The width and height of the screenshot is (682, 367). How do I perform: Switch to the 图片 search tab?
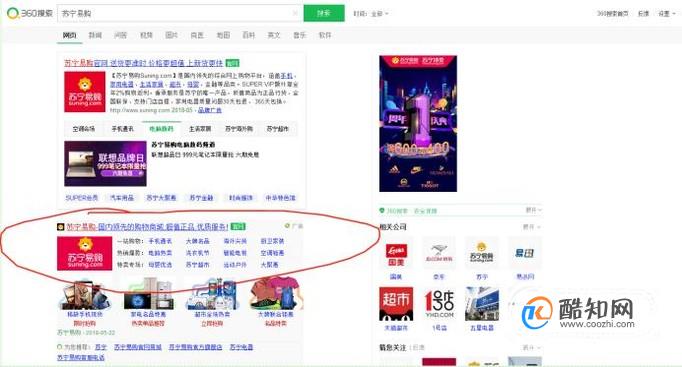point(172,35)
